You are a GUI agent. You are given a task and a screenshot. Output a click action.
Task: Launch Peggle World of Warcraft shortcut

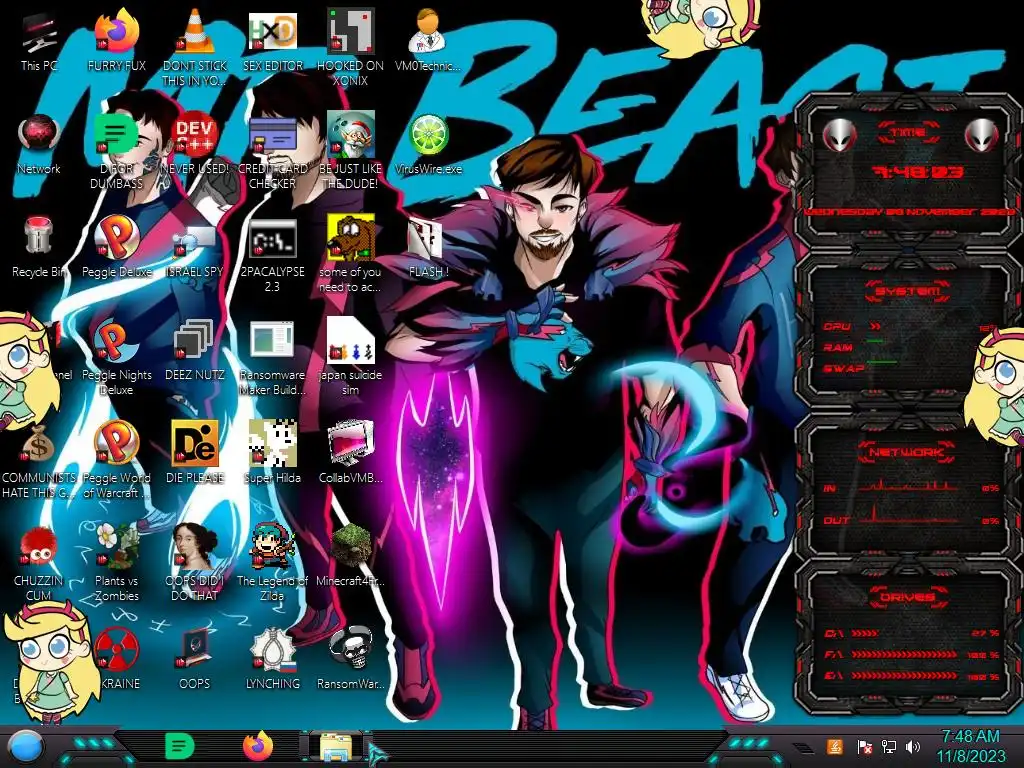(x=117, y=459)
